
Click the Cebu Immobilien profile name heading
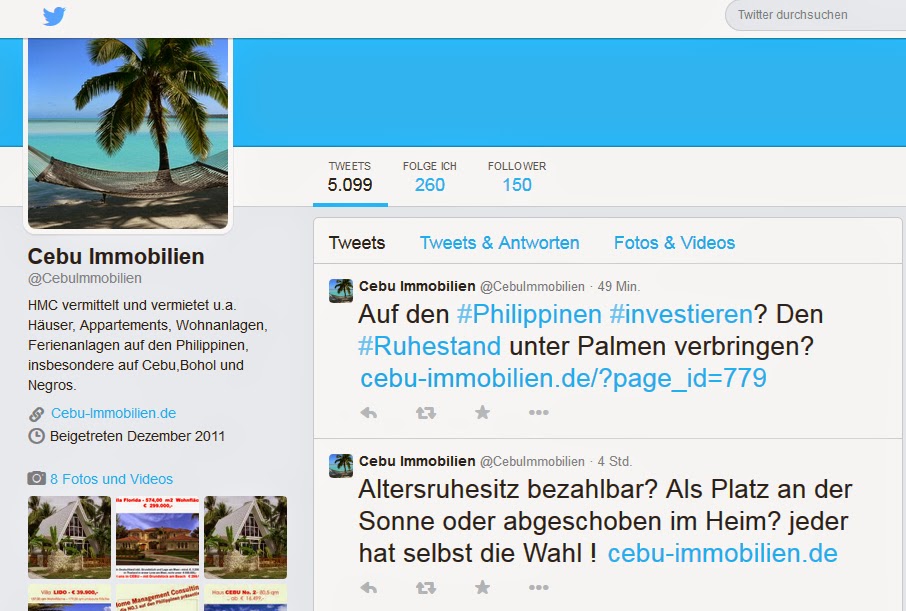116,256
